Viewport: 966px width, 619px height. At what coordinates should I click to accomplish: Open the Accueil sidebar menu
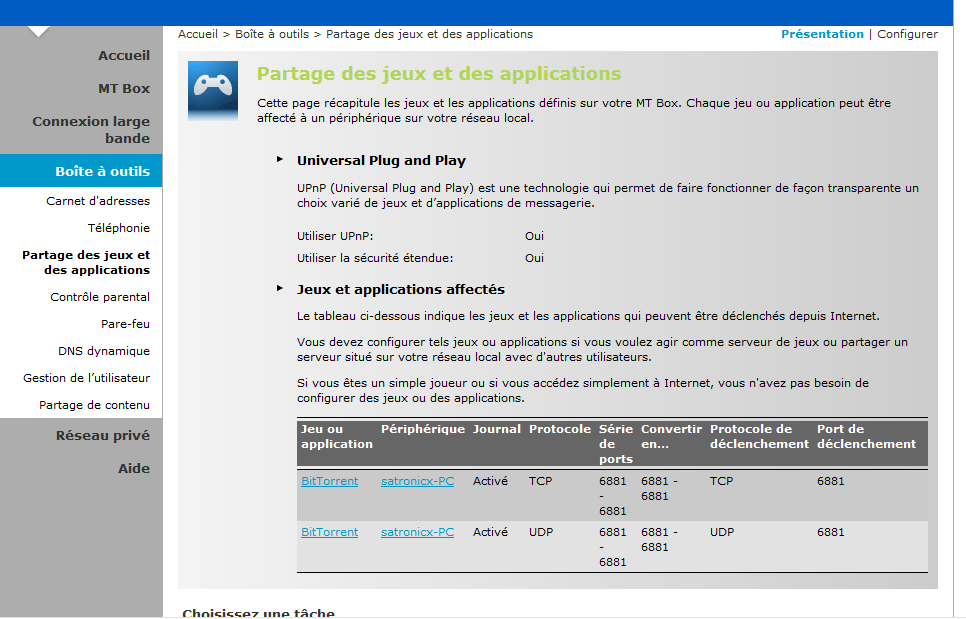tap(124, 55)
